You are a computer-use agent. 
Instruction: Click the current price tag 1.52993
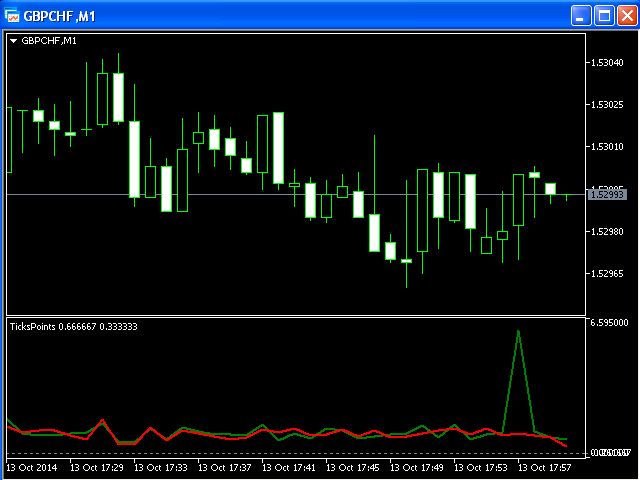click(607, 195)
